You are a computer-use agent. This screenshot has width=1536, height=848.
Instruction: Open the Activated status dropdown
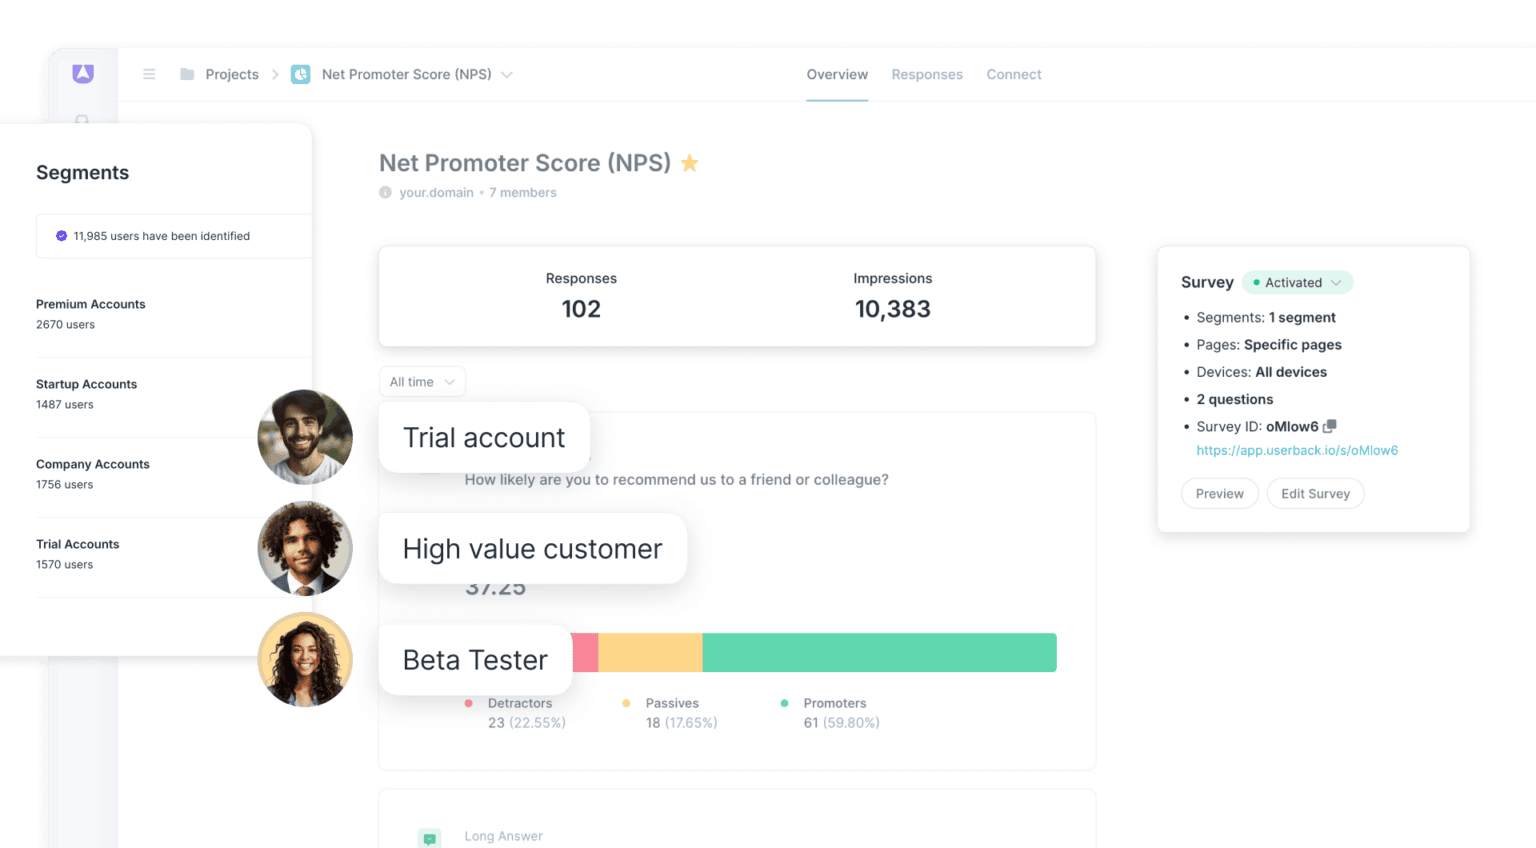point(1297,282)
